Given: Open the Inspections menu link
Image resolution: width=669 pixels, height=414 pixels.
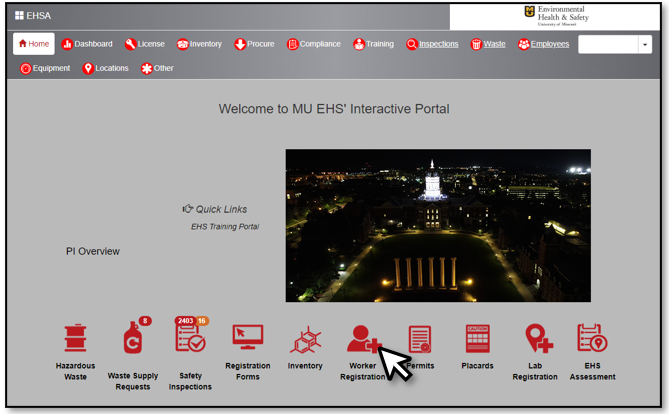Looking at the screenshot, I should 432,44.
